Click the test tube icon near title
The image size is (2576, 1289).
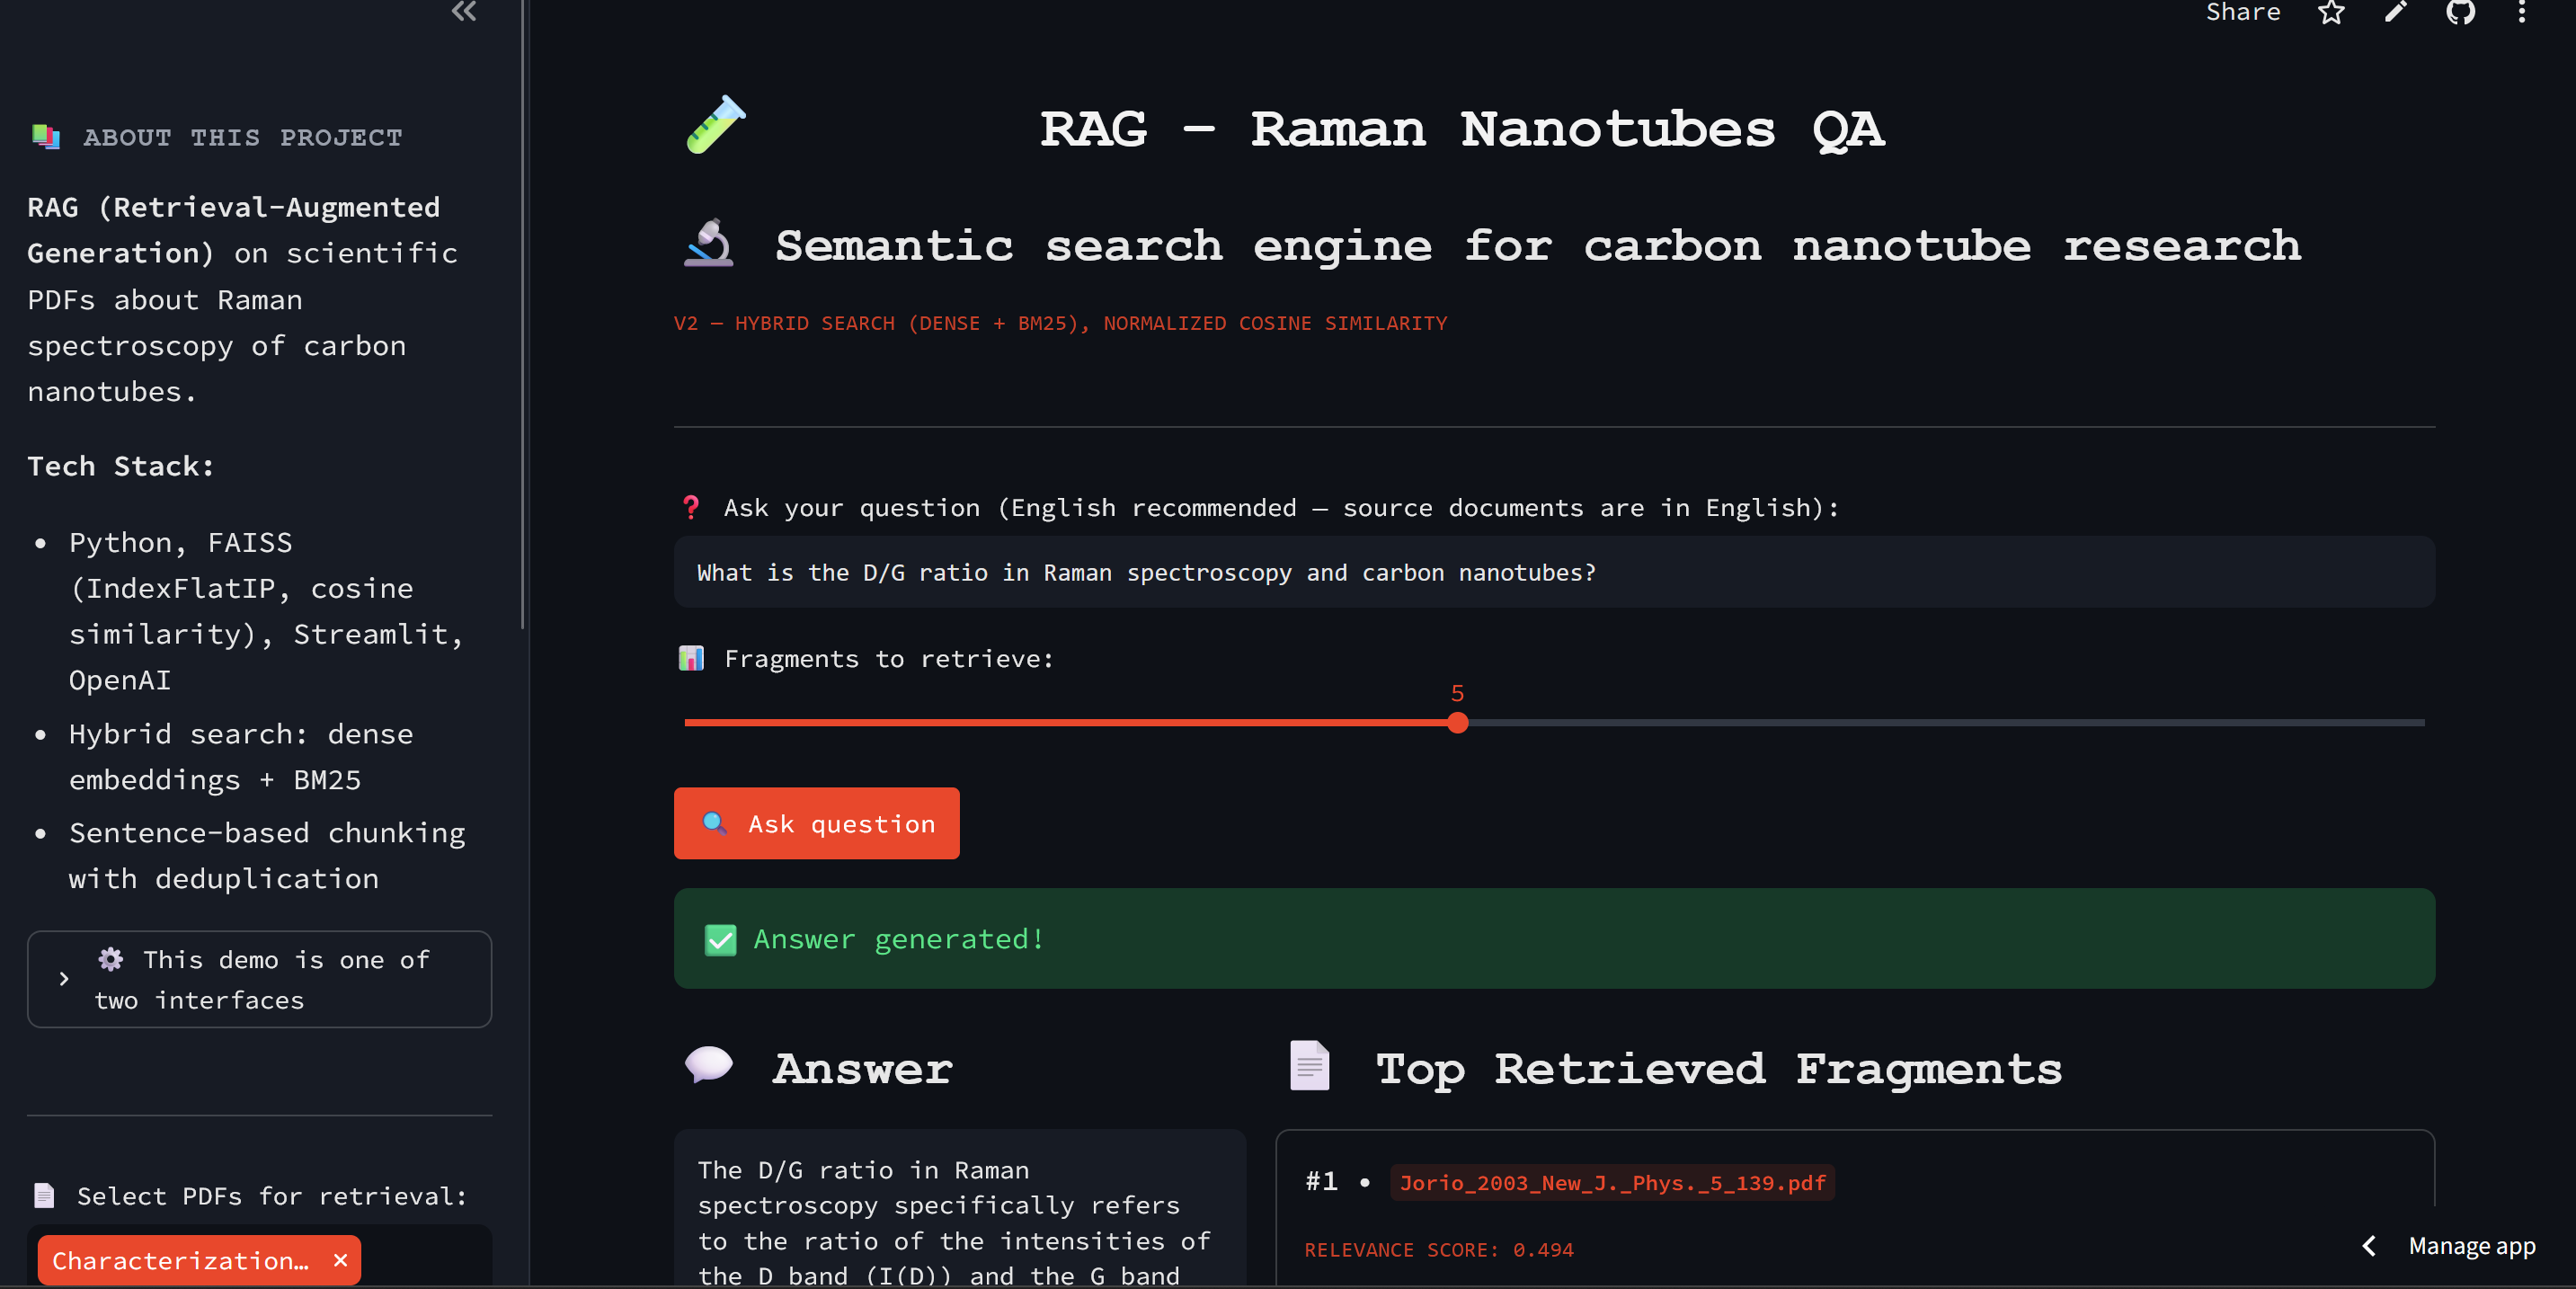point(716,125)
